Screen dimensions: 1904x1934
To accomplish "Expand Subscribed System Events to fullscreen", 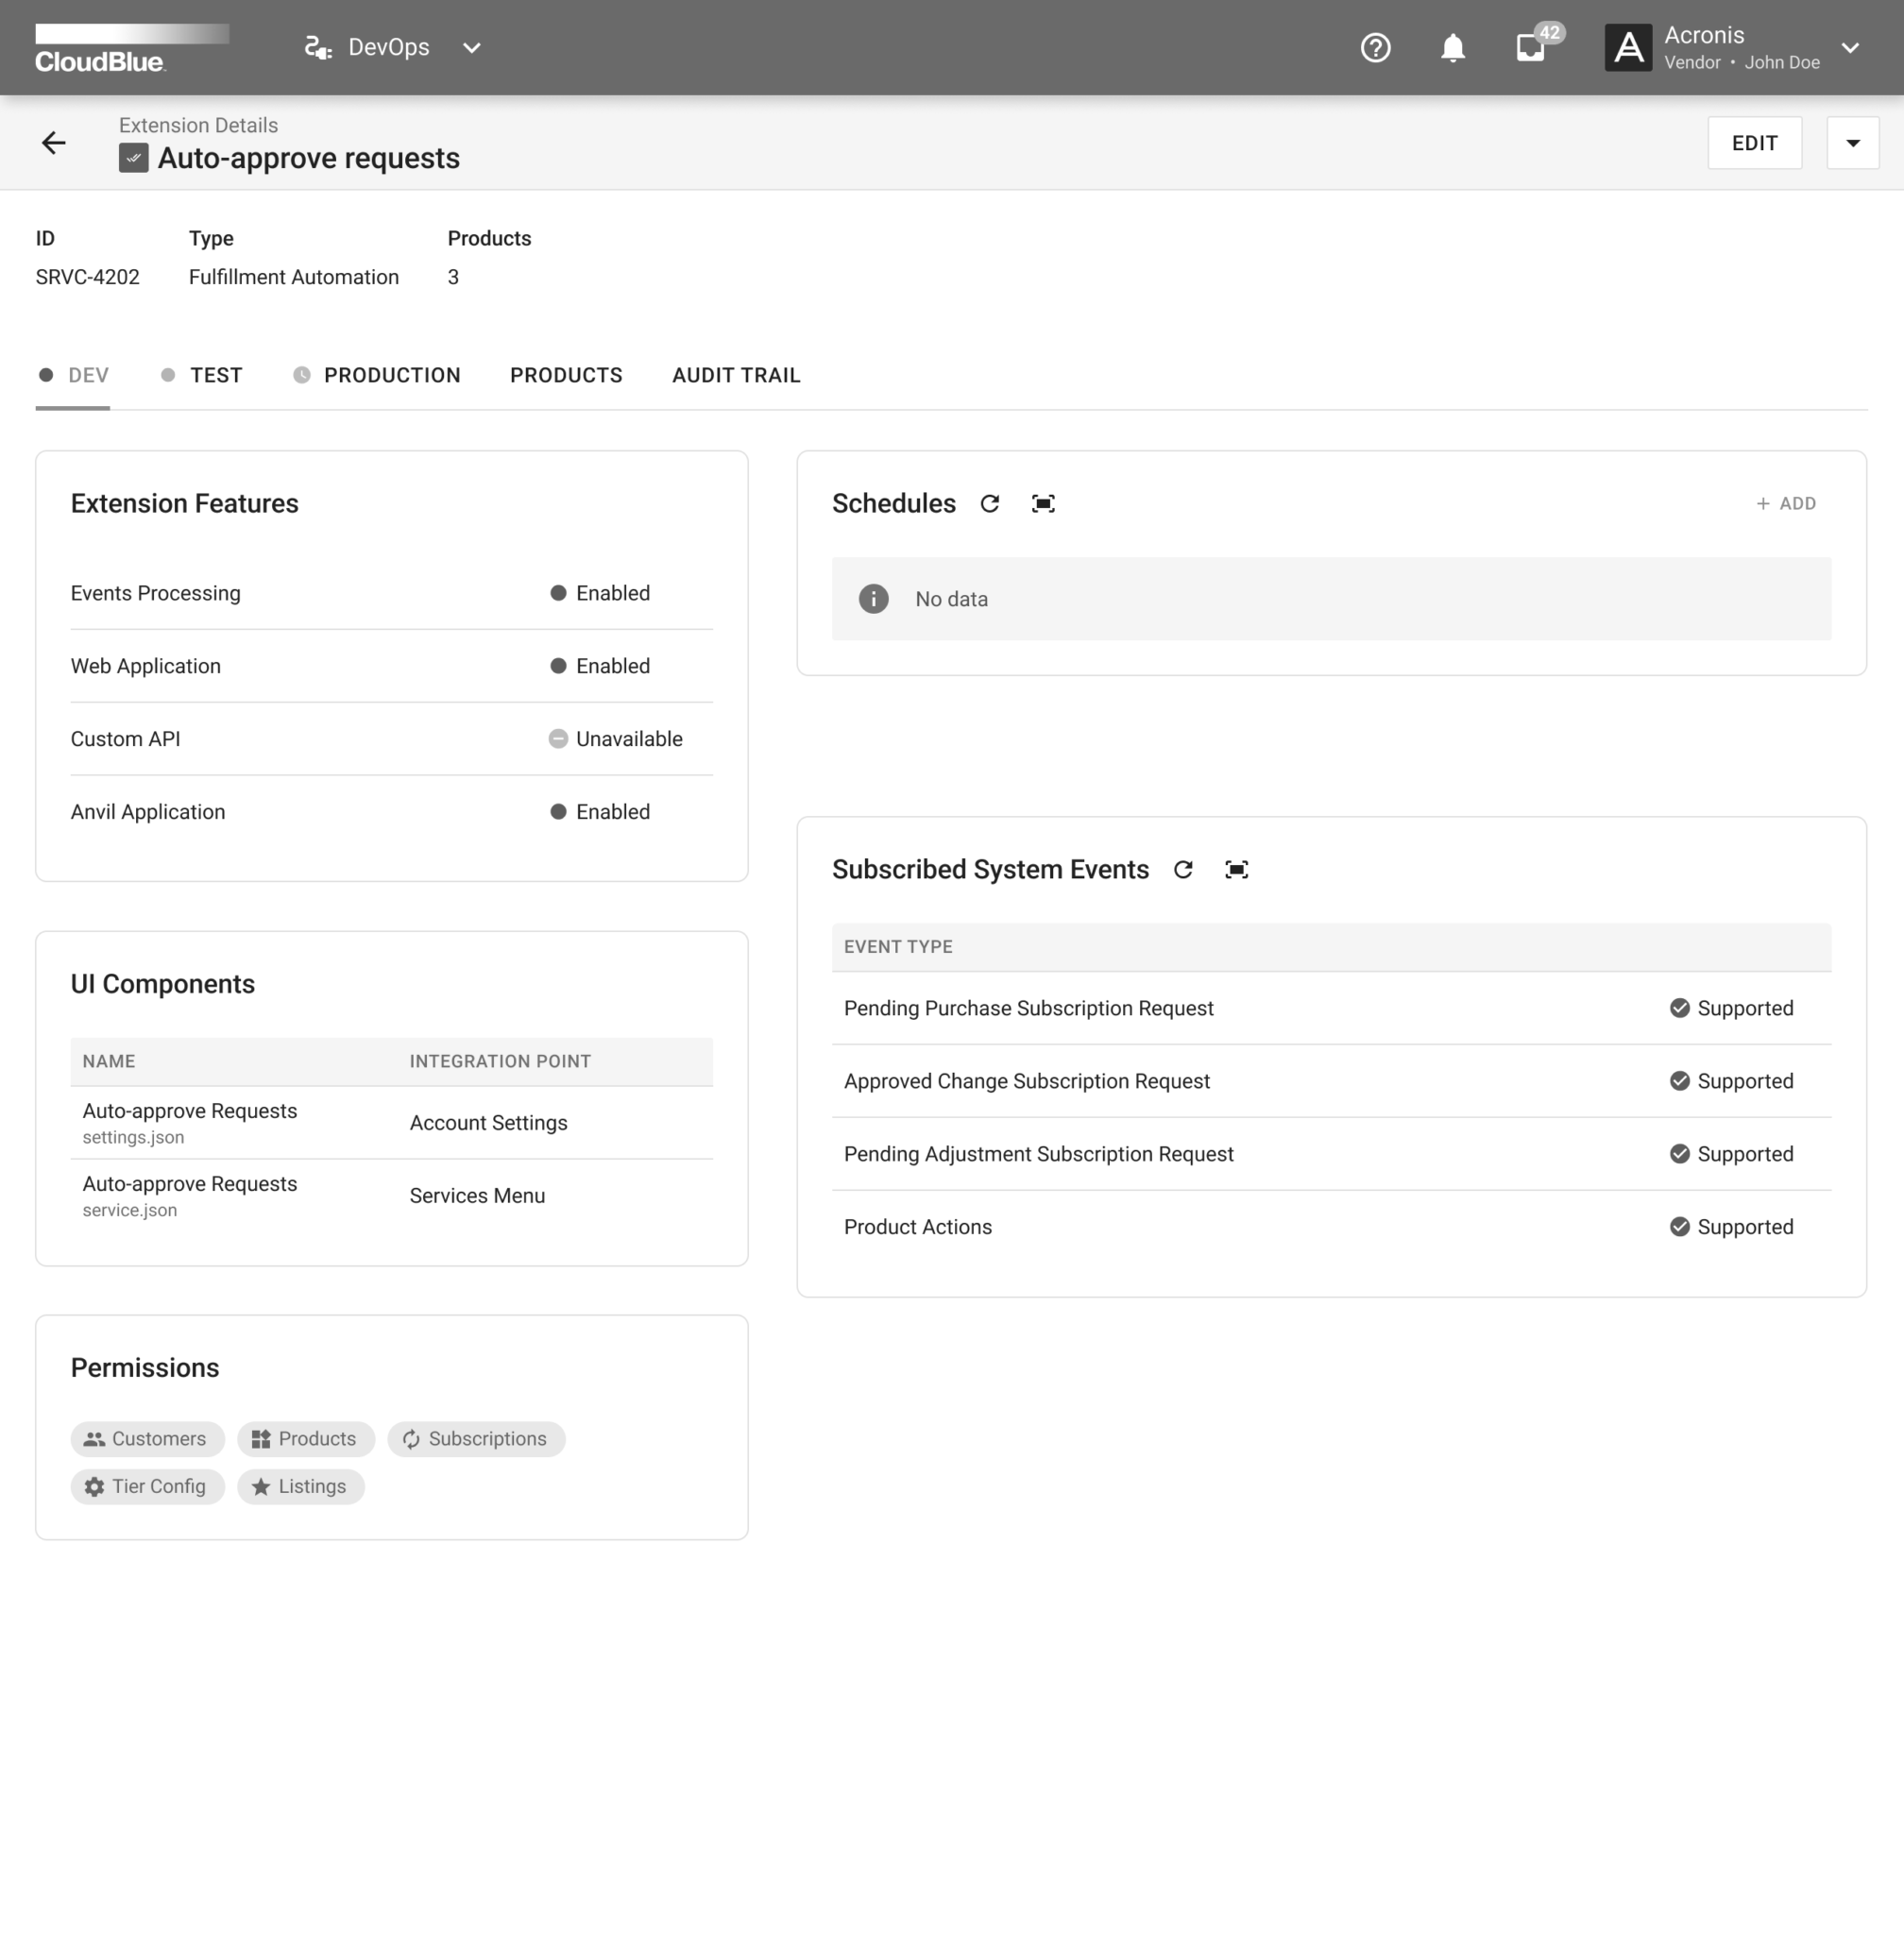I will [x=1237, y=869].
